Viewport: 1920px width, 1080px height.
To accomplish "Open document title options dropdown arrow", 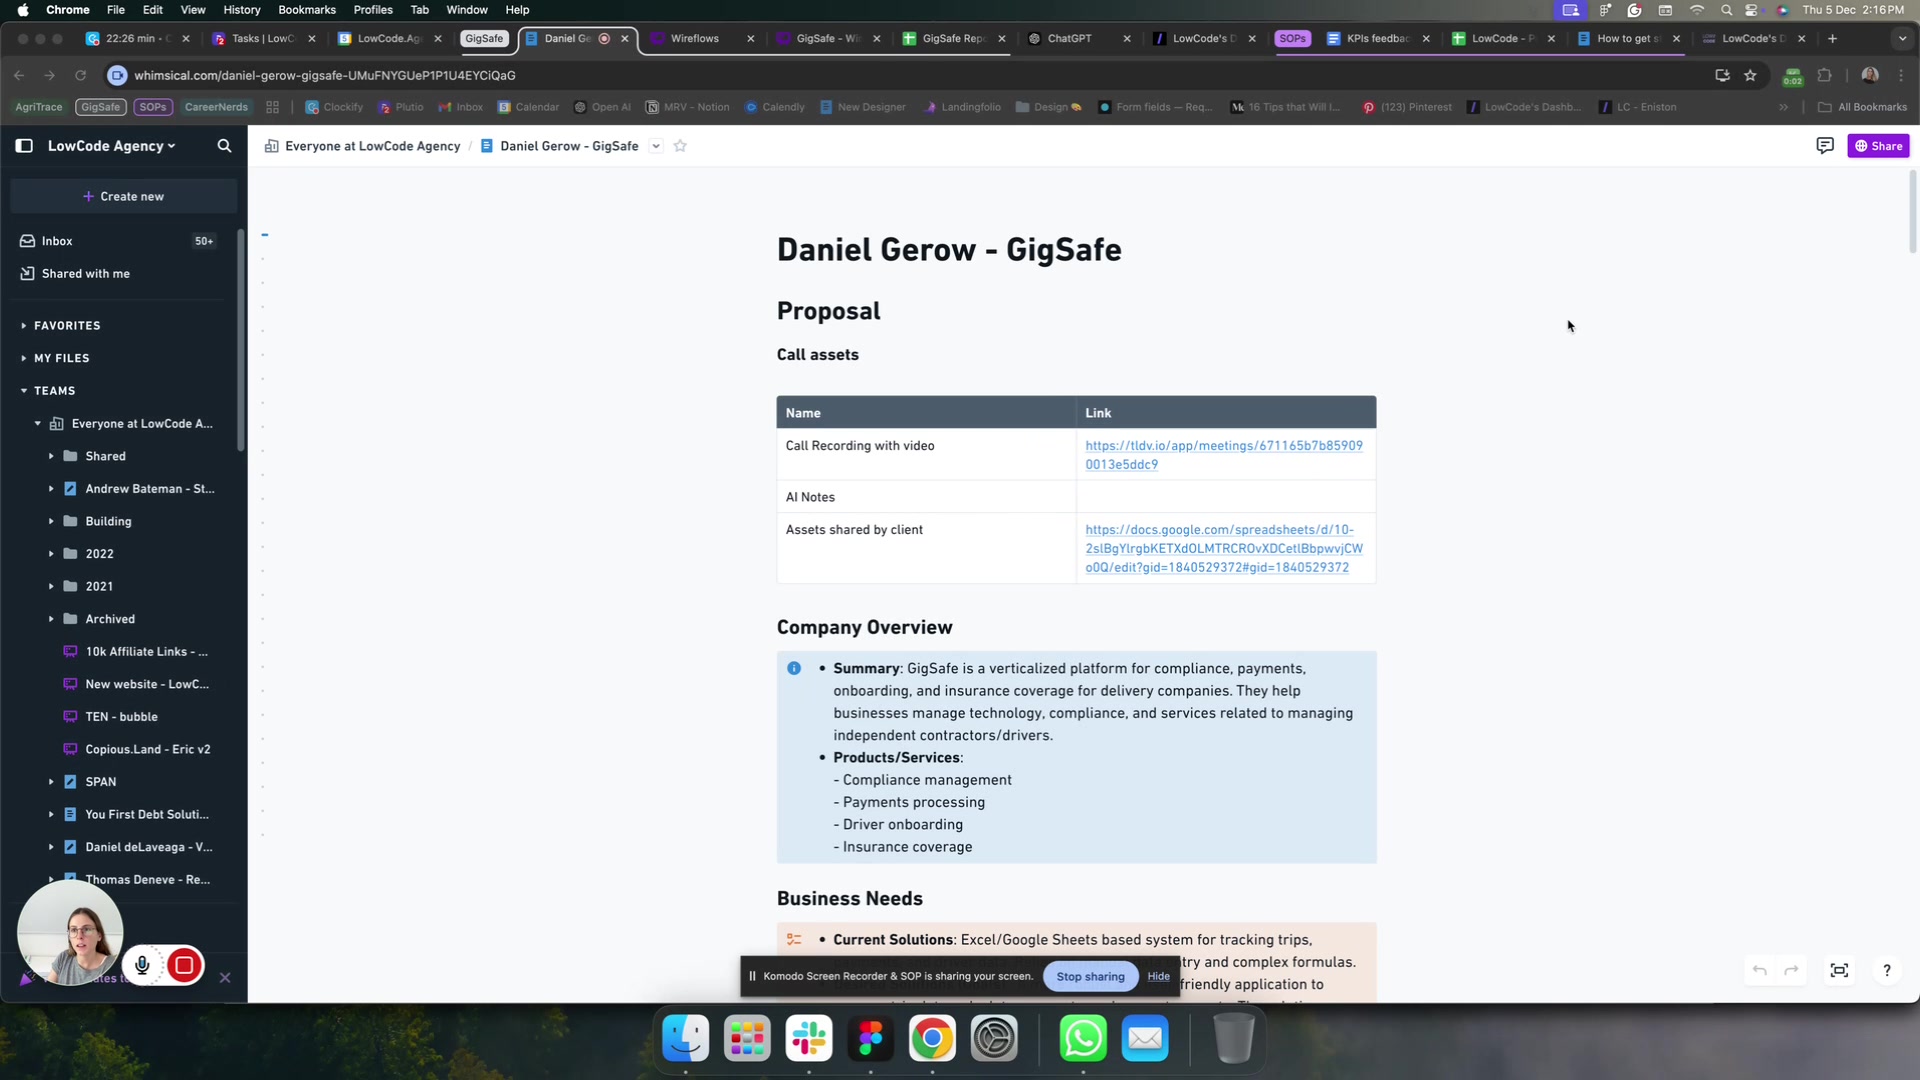I will [x=656, y=146].
